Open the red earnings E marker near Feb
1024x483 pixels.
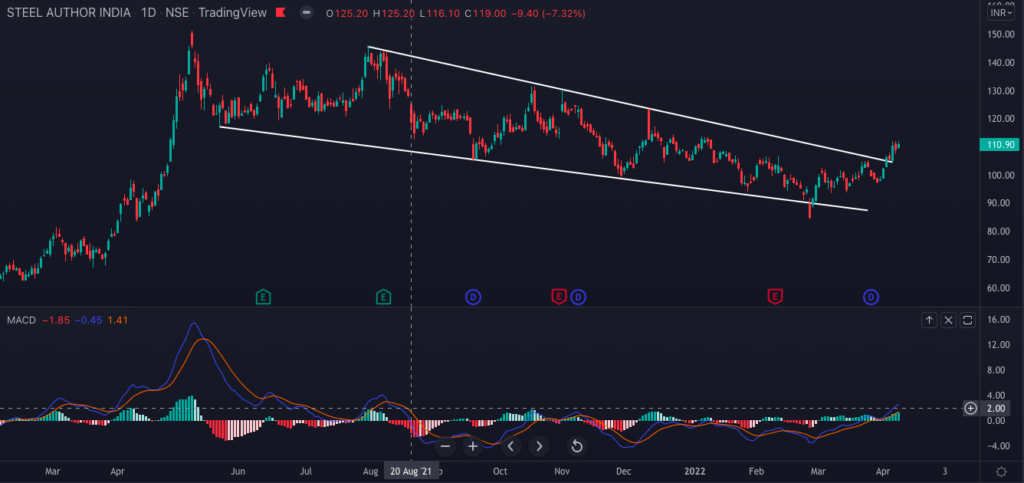[x=775, y=298]
